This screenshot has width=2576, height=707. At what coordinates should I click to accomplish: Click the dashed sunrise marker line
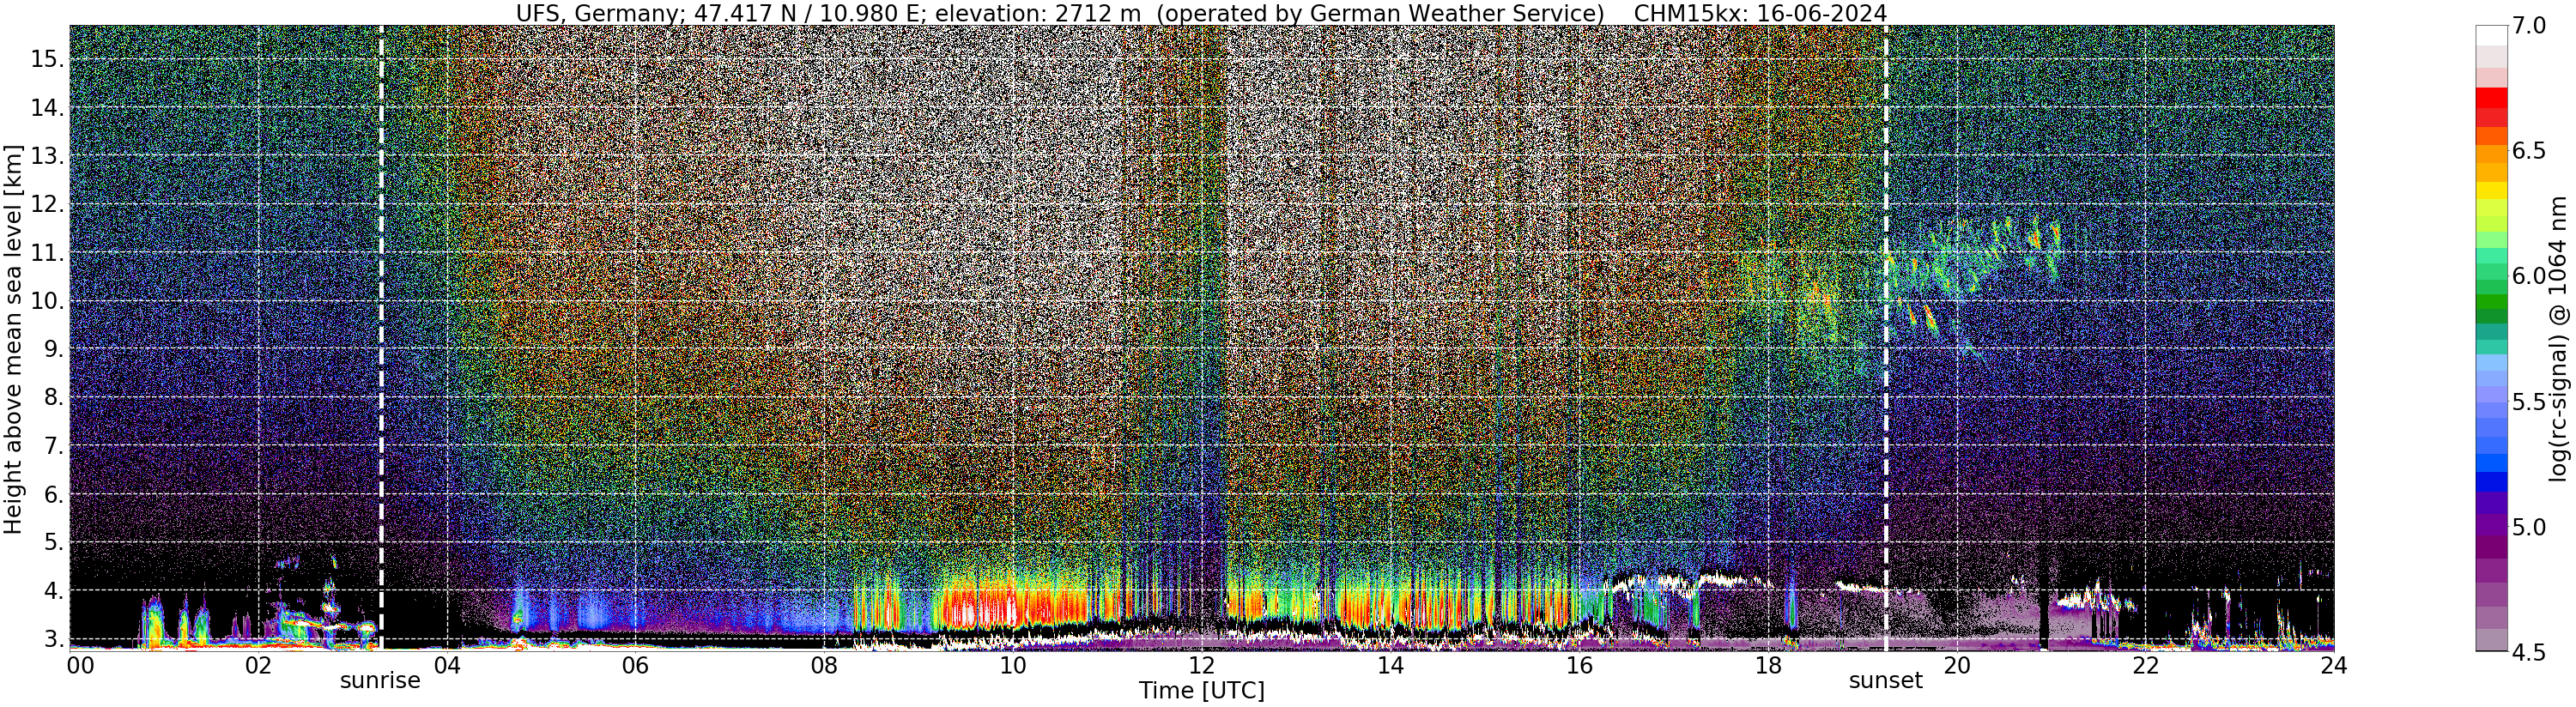coord(381,337)
